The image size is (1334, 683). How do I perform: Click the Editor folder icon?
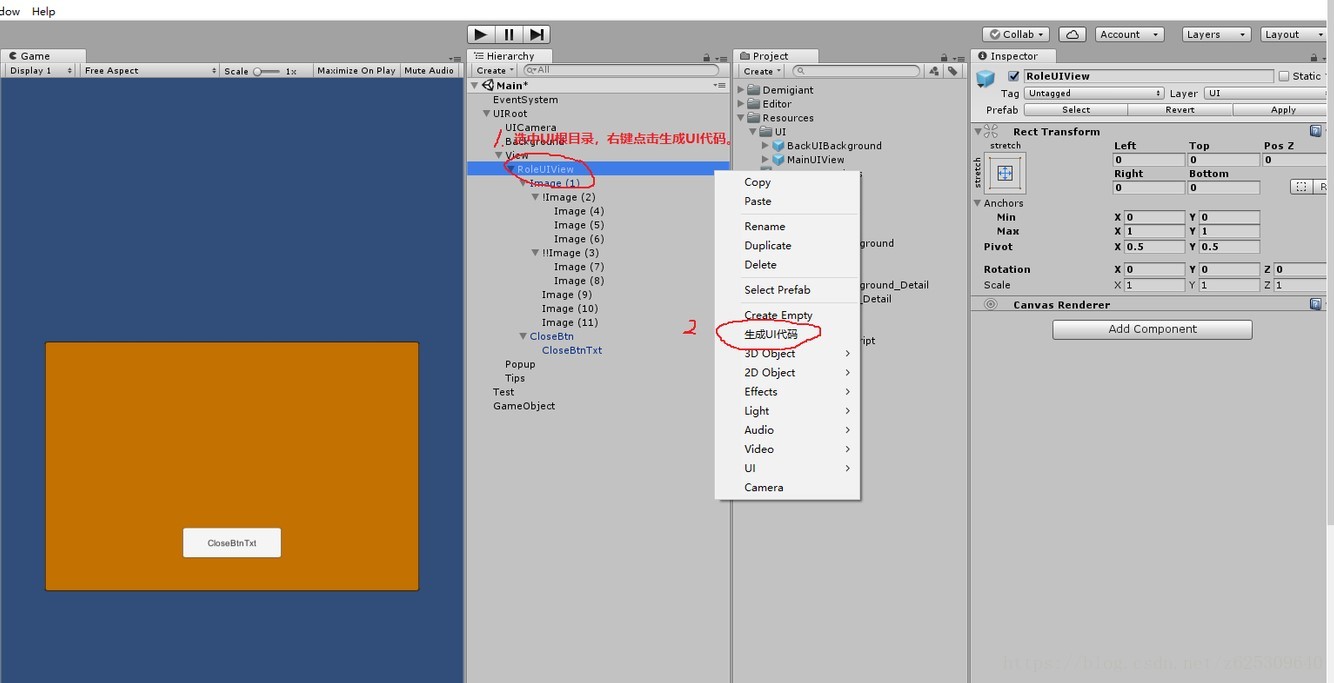click(x=754, y=103)
